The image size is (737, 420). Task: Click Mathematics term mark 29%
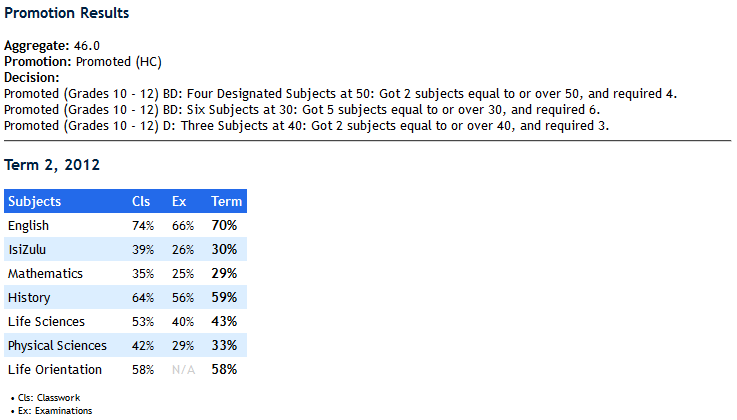tap(224, 274)
